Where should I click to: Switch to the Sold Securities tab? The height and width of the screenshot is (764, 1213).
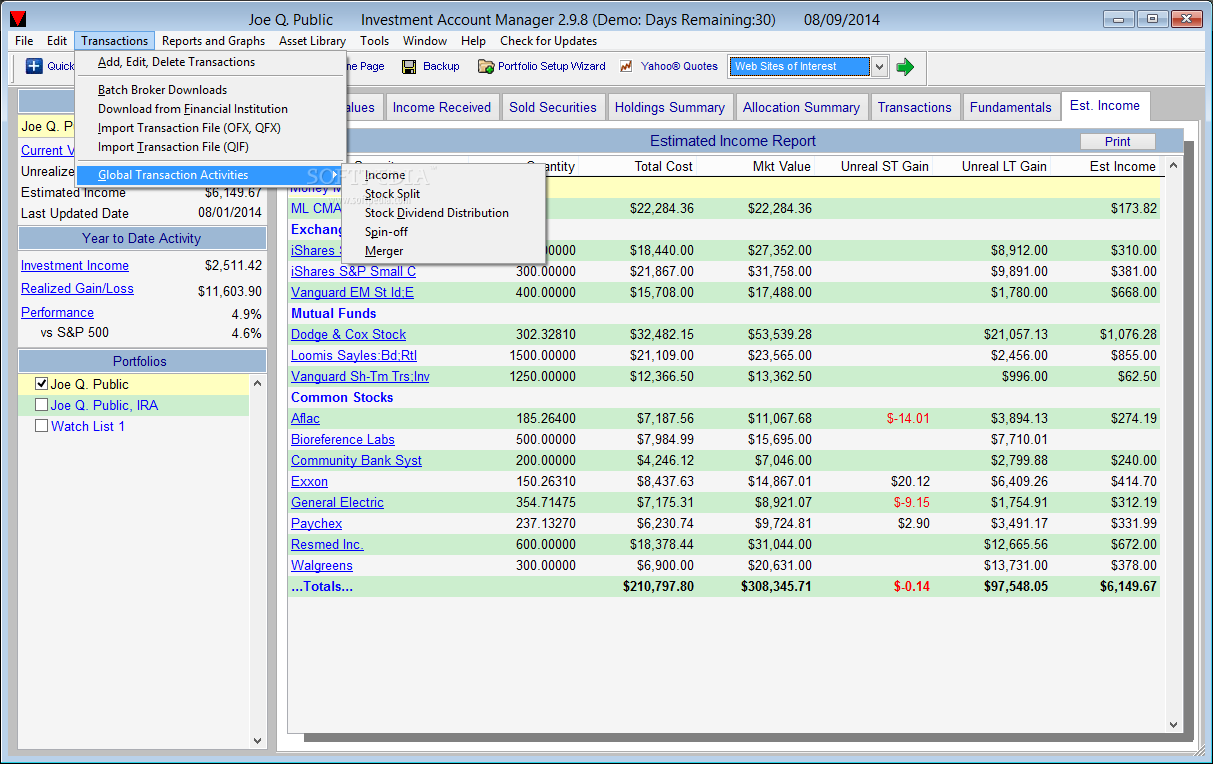pos(553,107)
